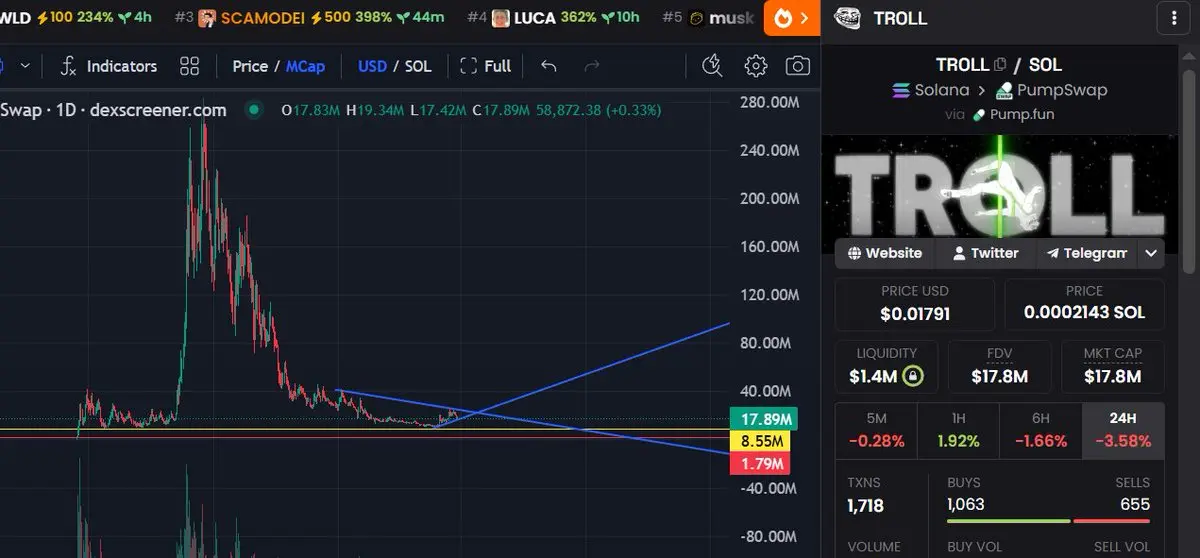Open the chart interval dropdown chevron
The width and height of the screenshot is (1200, 558).
pyautogui.click(x=25, y=66)
